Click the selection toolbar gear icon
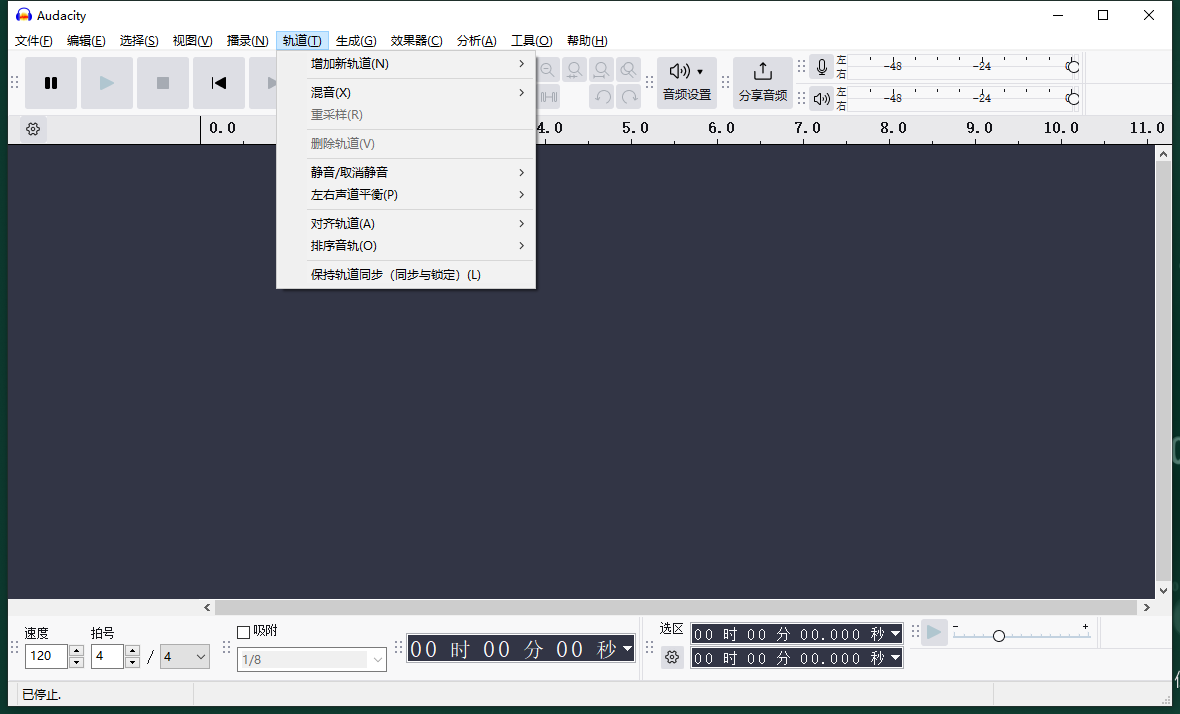Image resolution: width=1180 pixels, height=714 pixels. click(x=672, y=657)
